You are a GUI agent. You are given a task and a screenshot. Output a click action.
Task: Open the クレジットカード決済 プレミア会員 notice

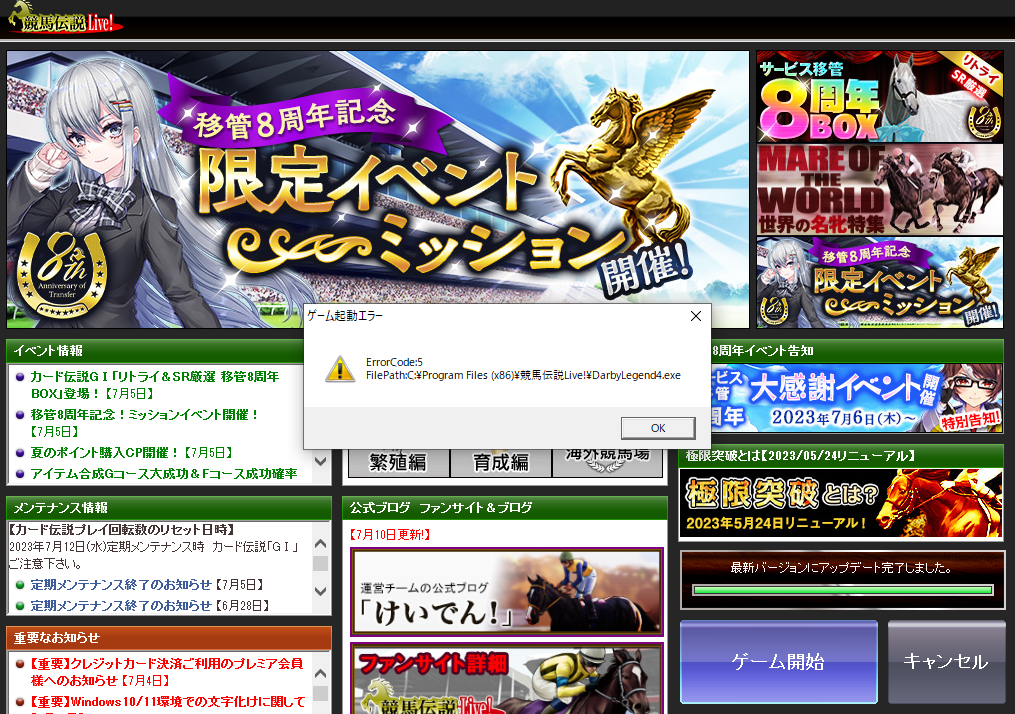166,671
